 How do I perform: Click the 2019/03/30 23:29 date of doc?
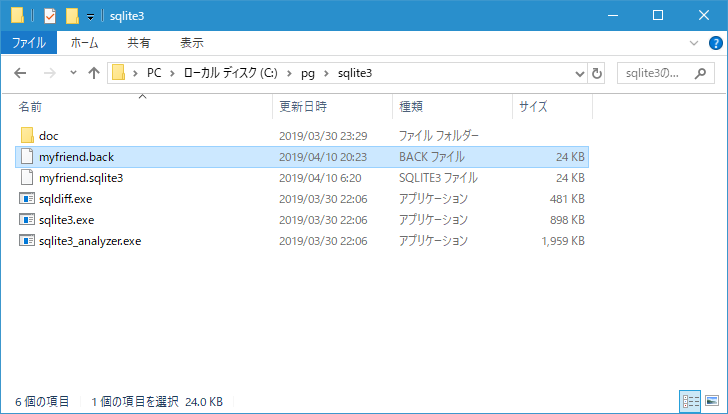[323, 136]
